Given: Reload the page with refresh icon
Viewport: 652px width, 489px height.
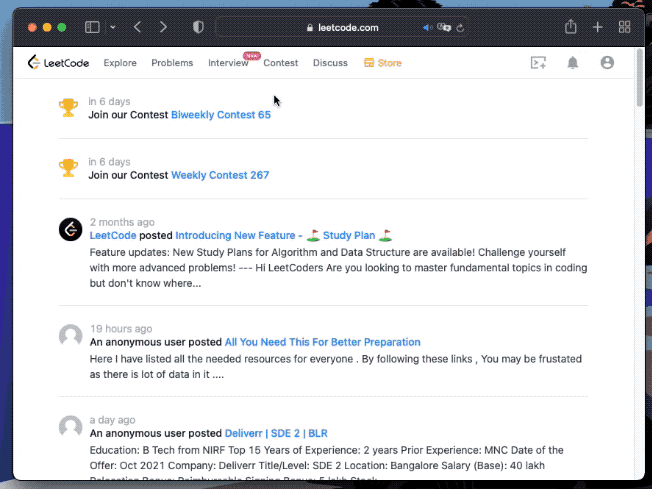Looking at the screenshot, I should (x=460, y=28).
